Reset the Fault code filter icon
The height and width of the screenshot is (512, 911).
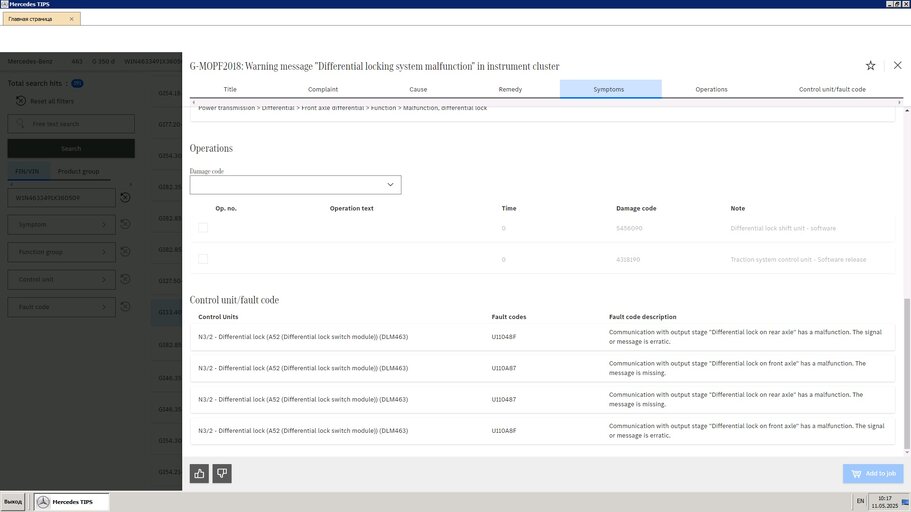coord(125,307)
